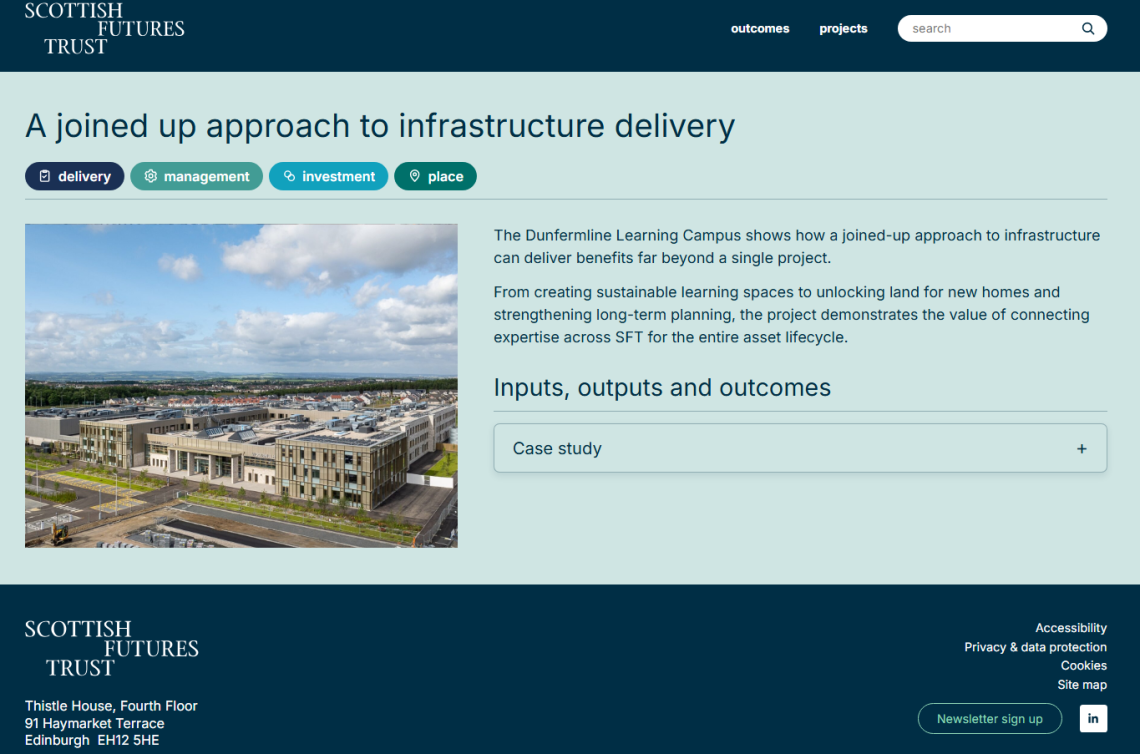Open the Cookies link
The height and width of the screenshot is (754, 1140).
click(1083, 665)
